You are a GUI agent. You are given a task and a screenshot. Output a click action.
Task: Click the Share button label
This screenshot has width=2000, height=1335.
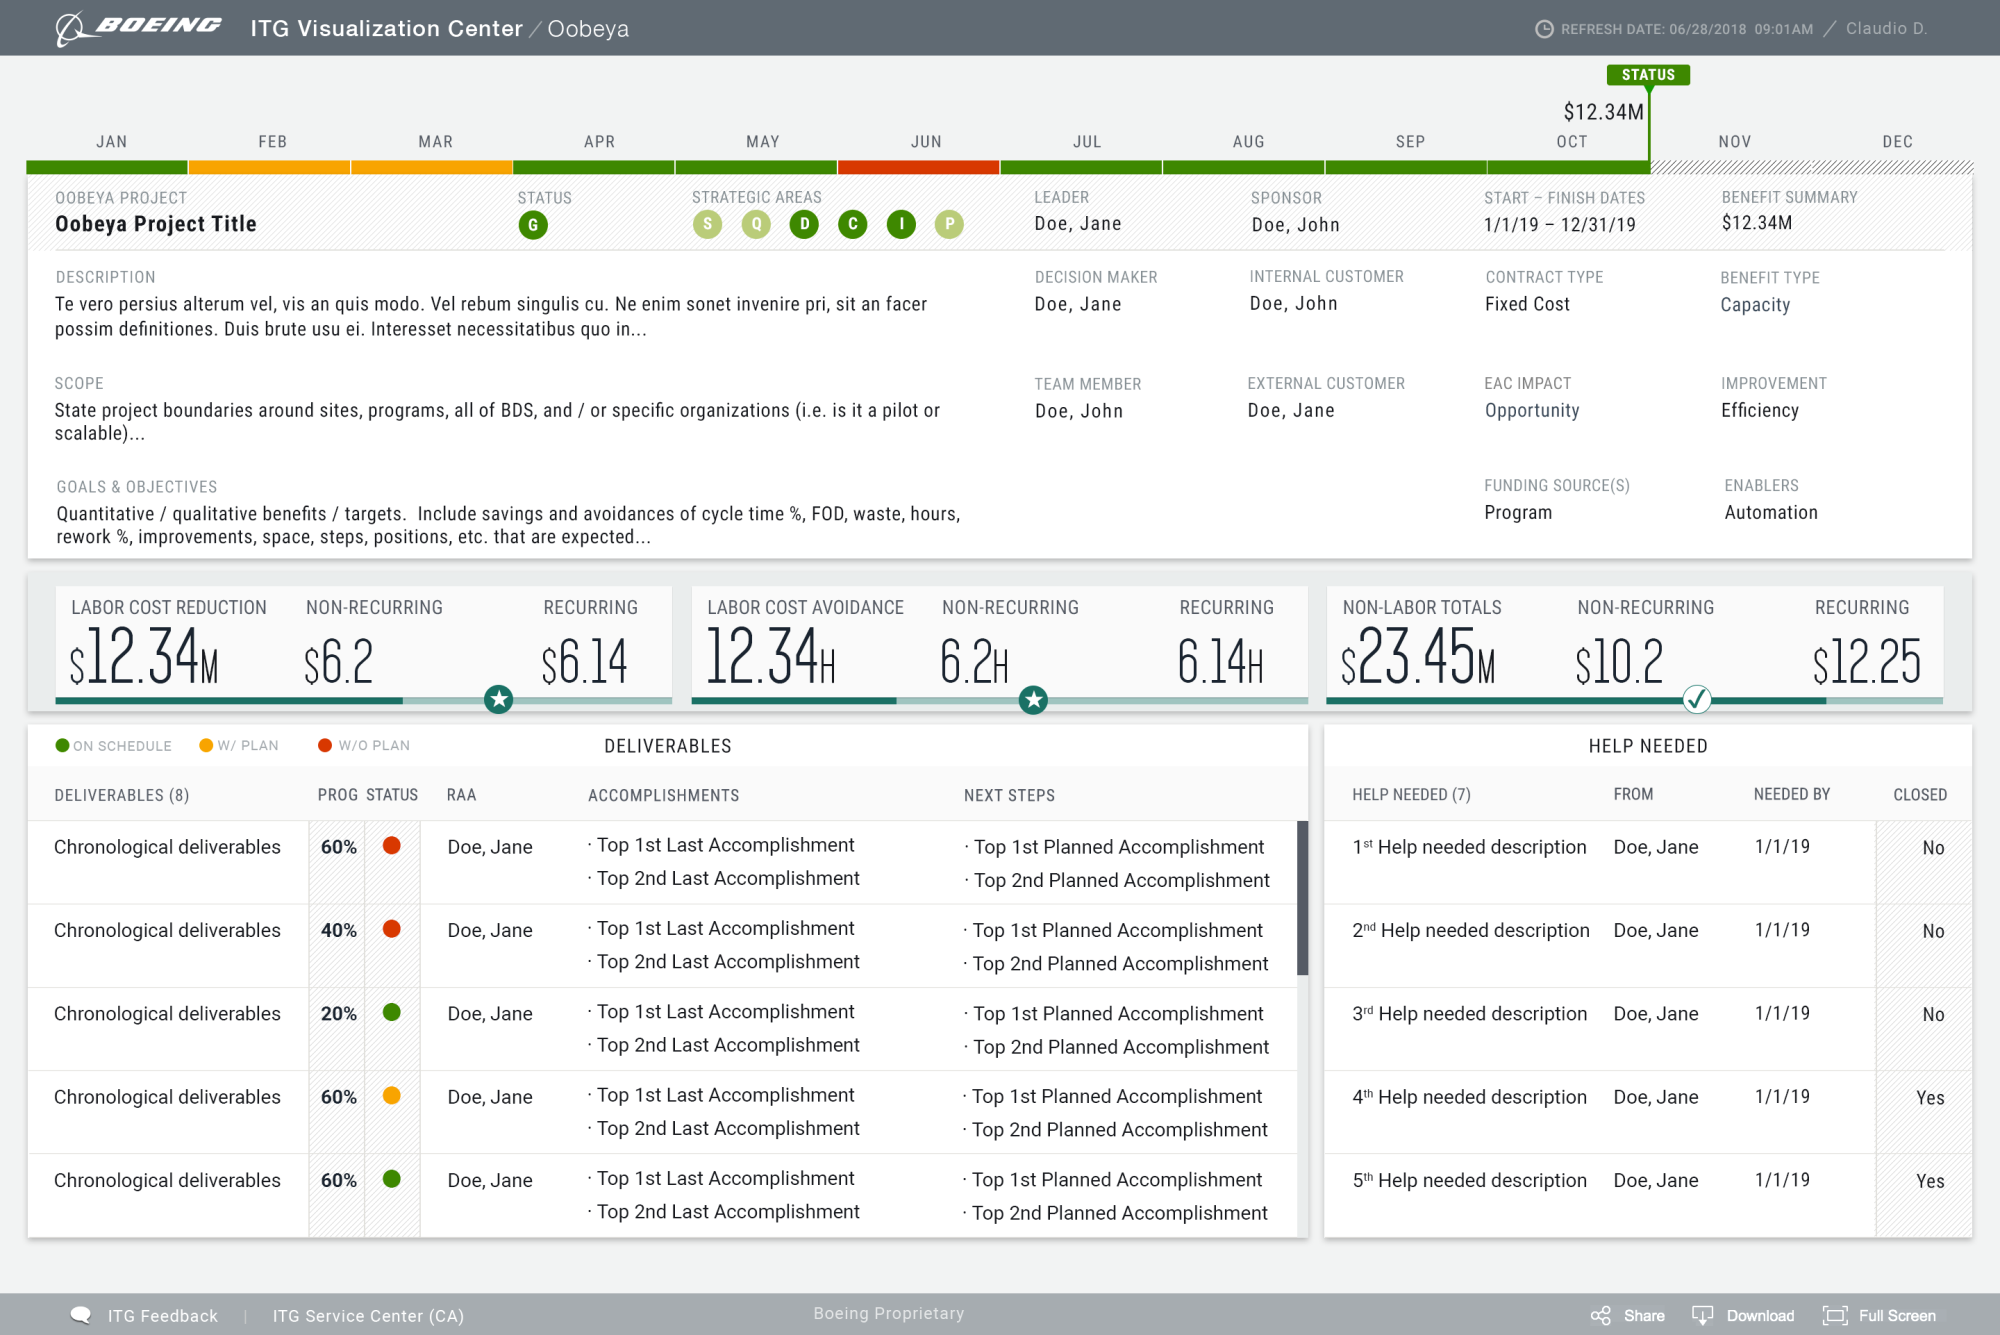pos(1644,1316)
